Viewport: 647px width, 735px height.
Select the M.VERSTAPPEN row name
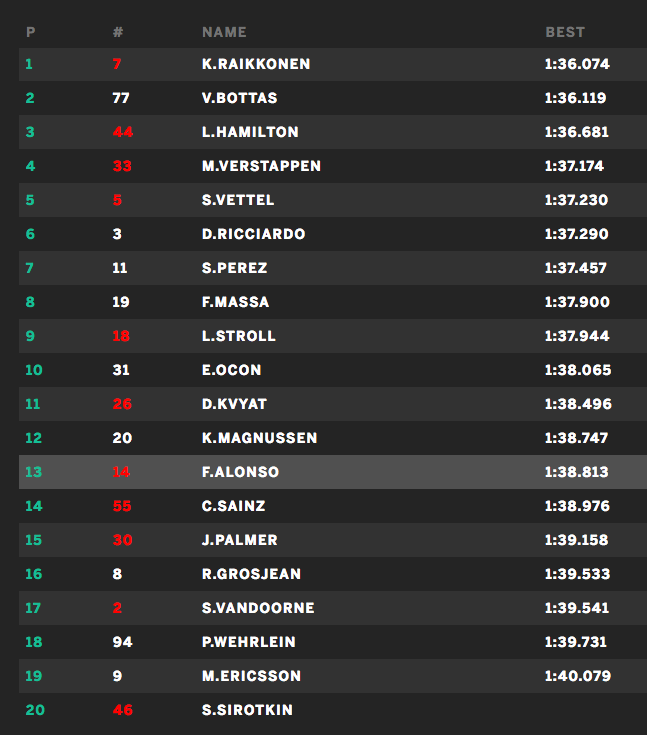click(x=261, y=166)
